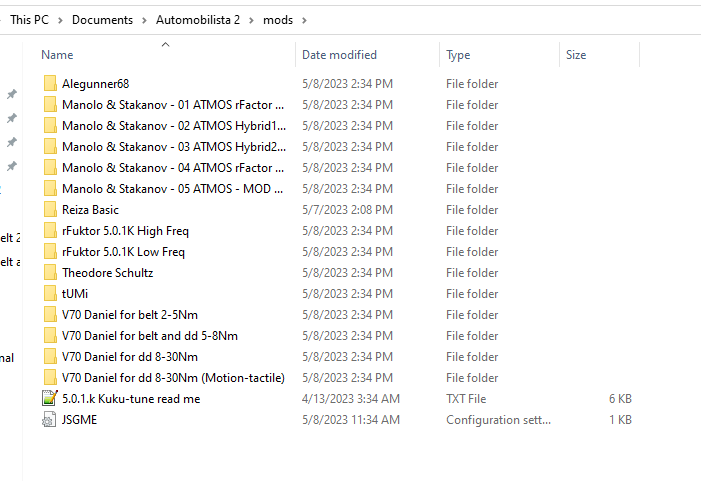The height and width of the screenshot is (481, 701).
Task: Sort by the Date modified column header
Action: [x=339, y=55]
